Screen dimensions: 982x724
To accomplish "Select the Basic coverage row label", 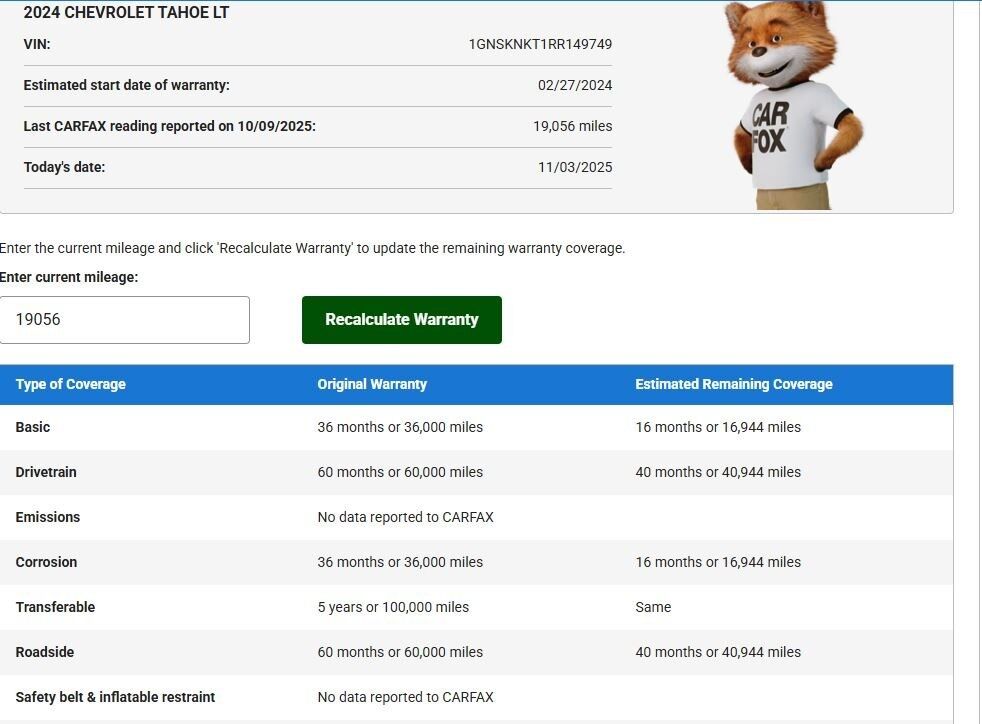I will pyautogui.click(x=33, y=427).
